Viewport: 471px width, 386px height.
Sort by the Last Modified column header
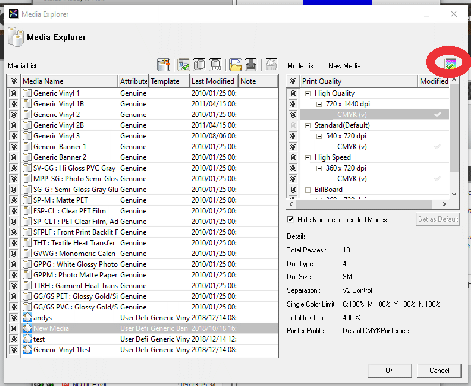pyautogui.click(x=214, y=81)
